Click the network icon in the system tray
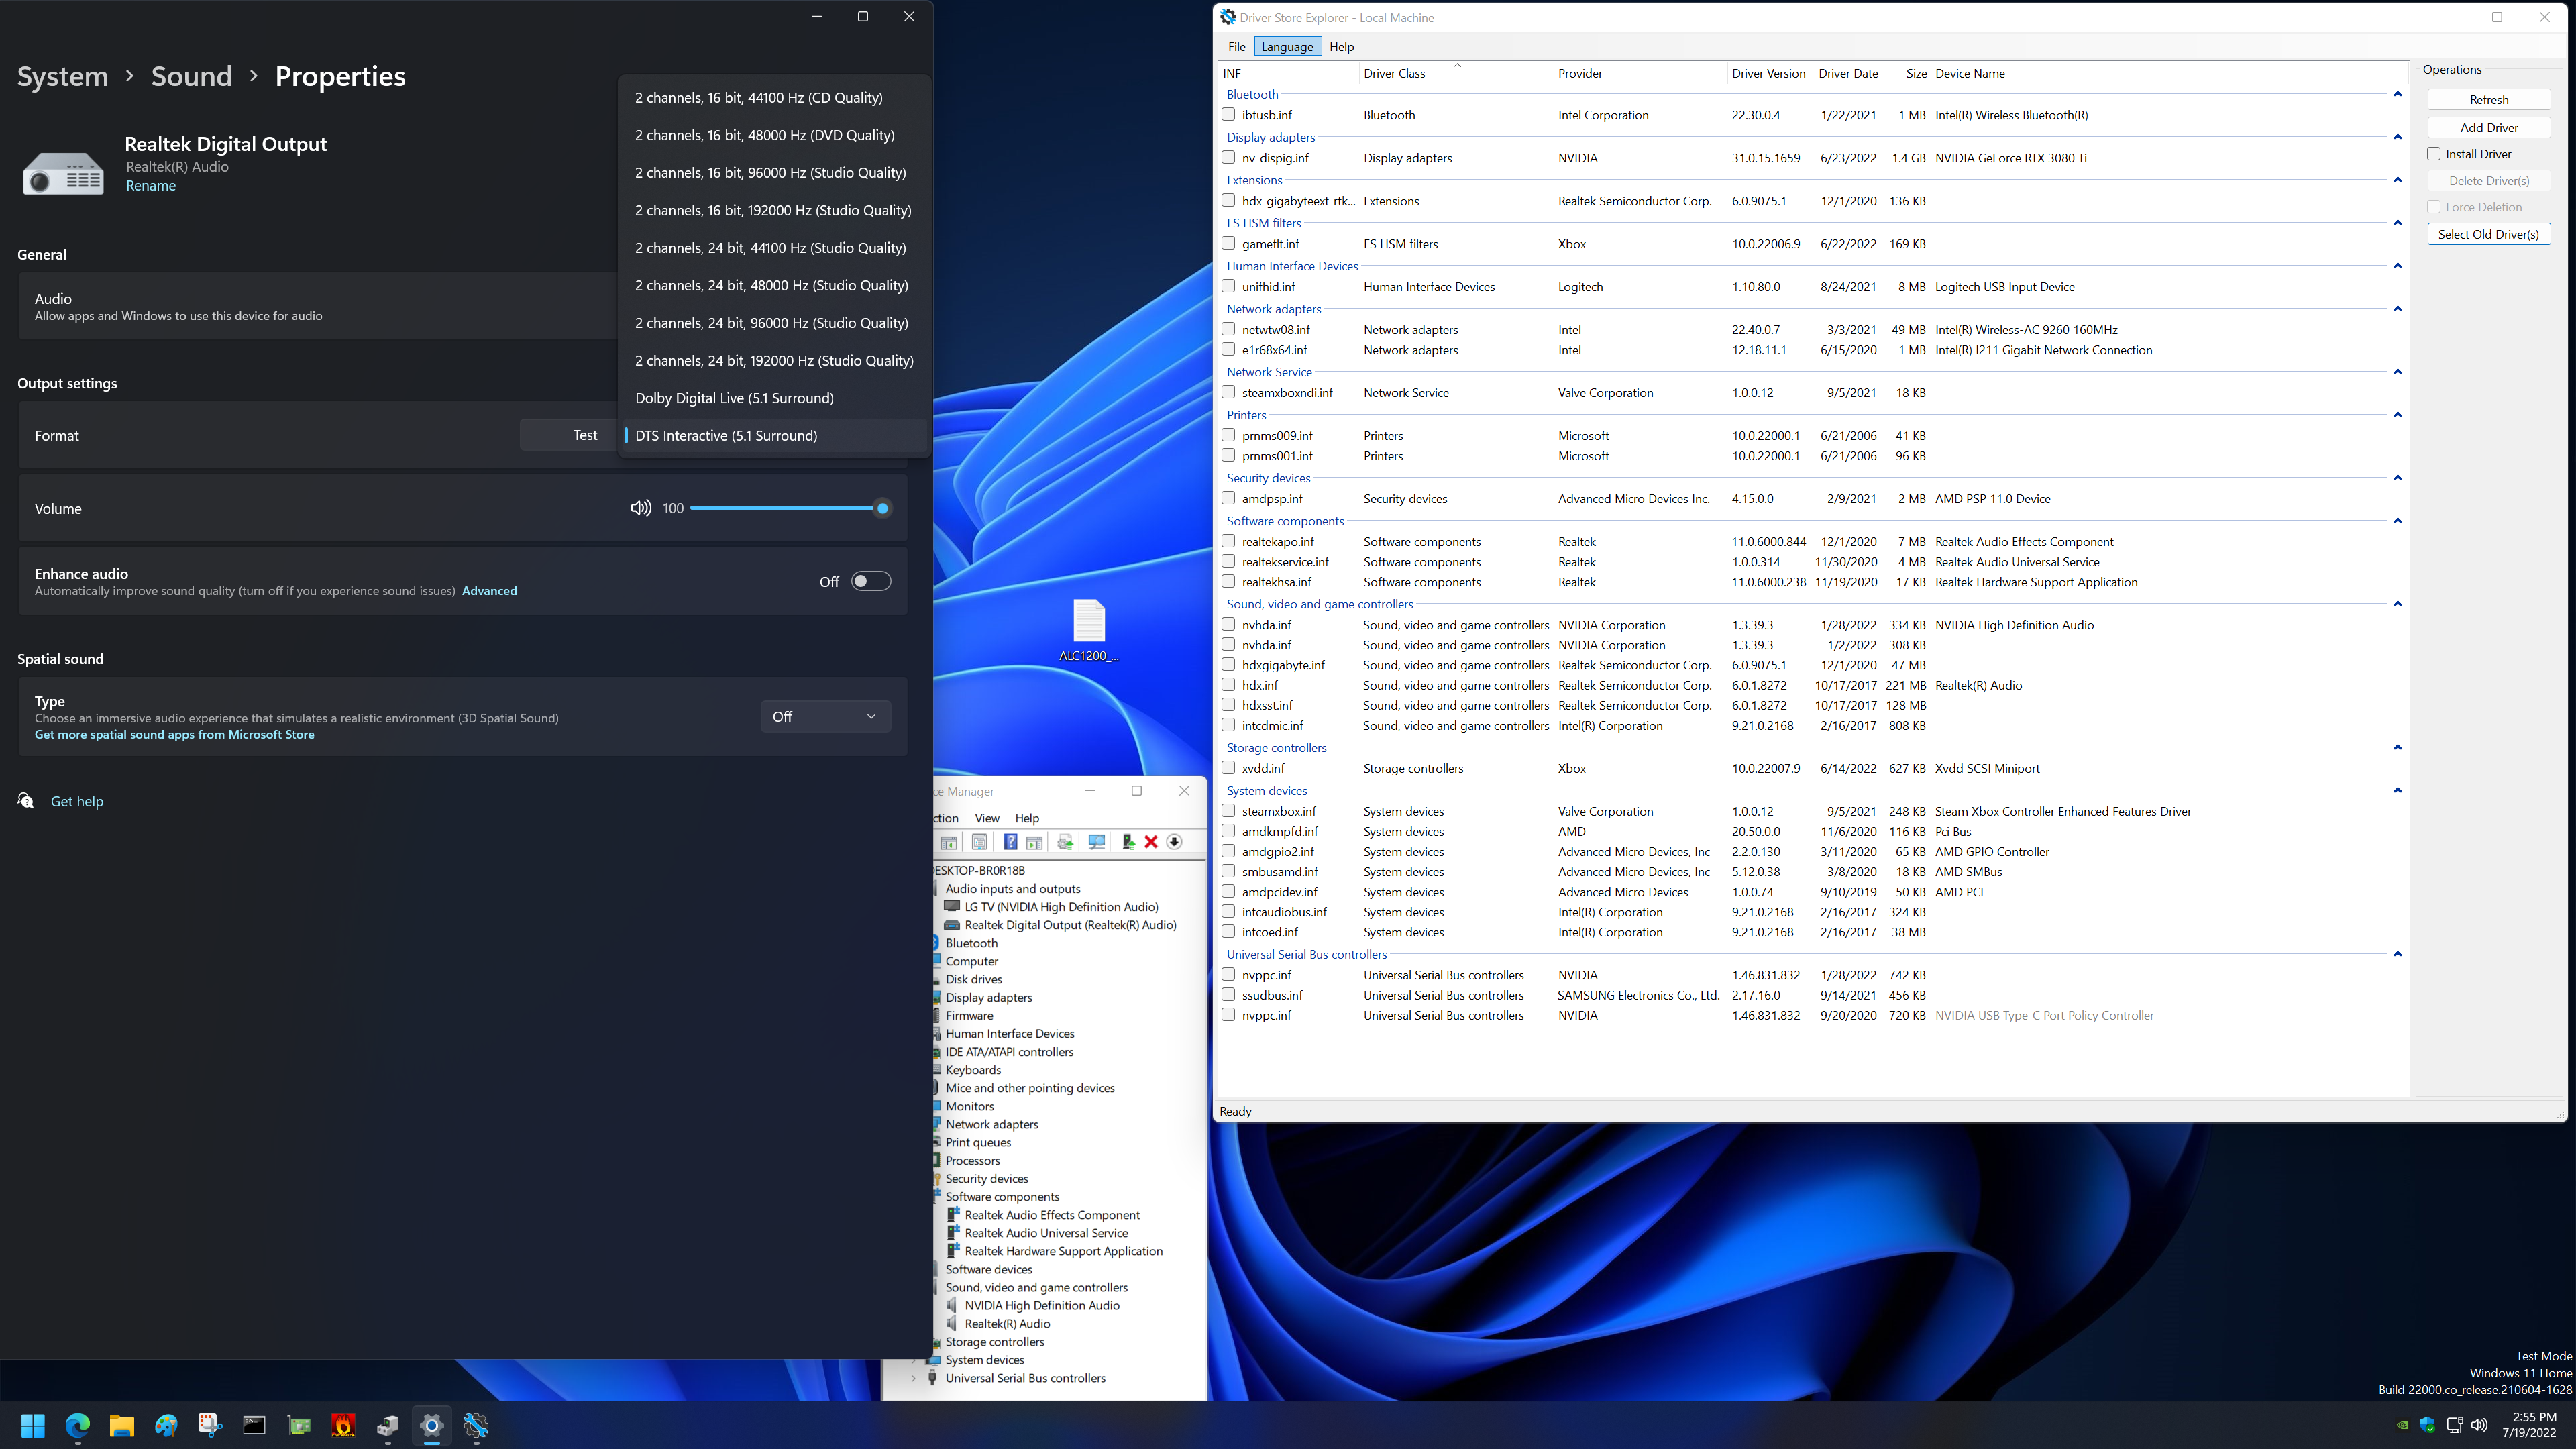 [2454, 1425]
